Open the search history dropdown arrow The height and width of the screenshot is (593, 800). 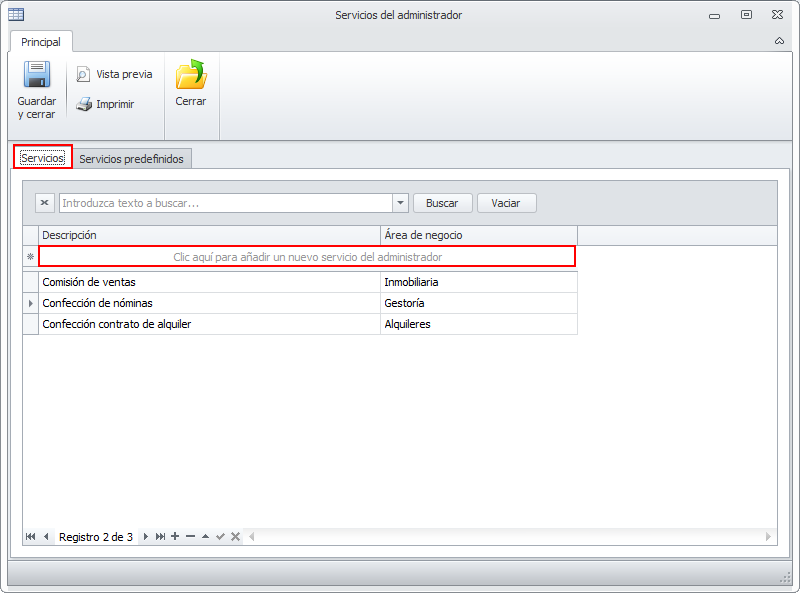point(401,203)
